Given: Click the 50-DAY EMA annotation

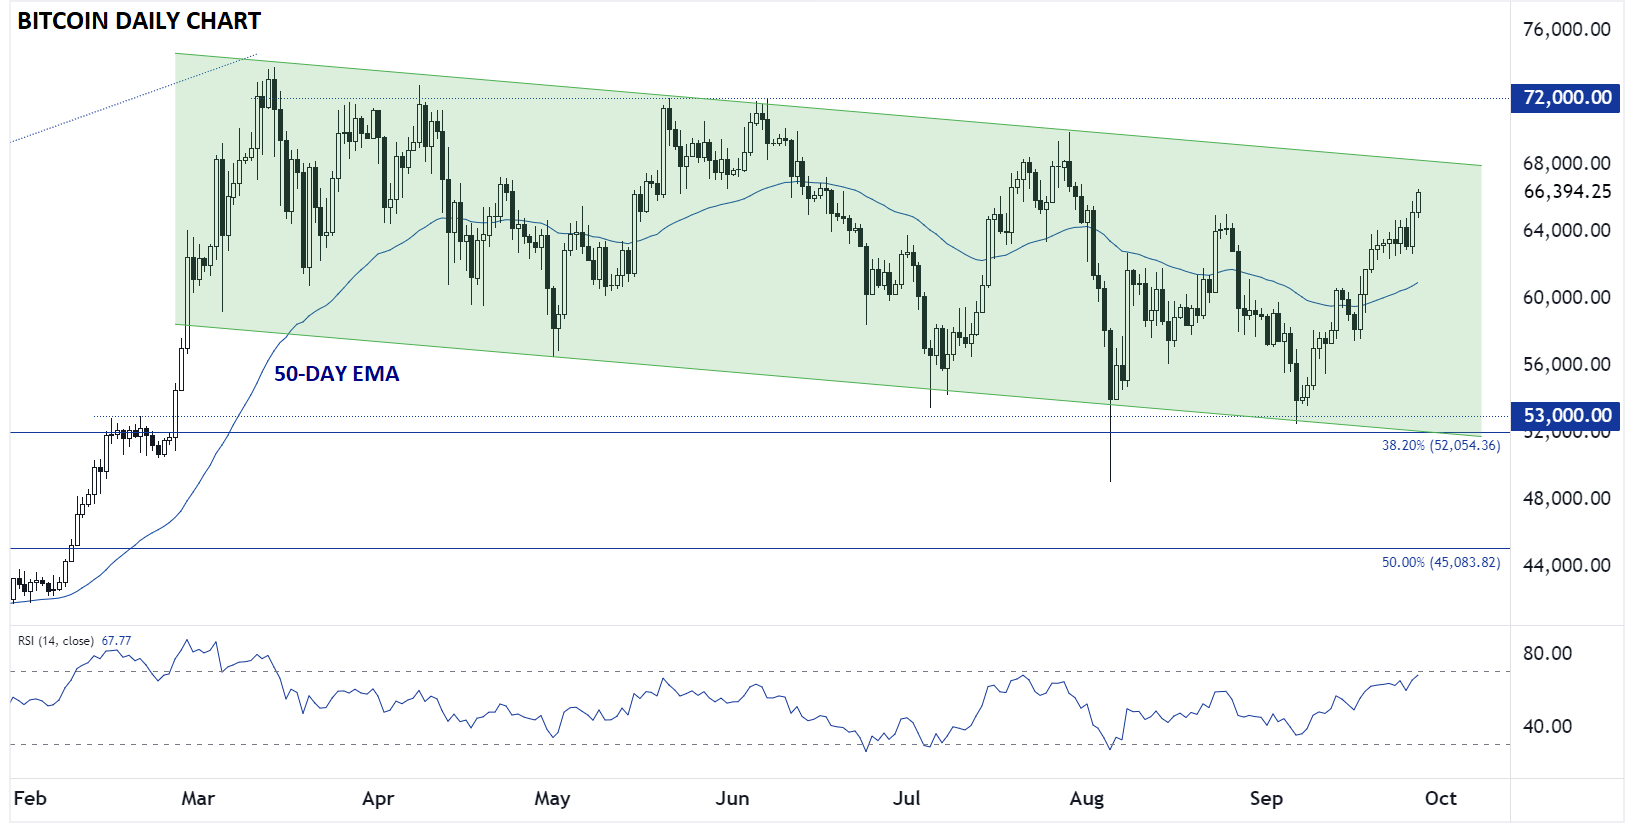Looking at the screenshot, I should (336, 374).
